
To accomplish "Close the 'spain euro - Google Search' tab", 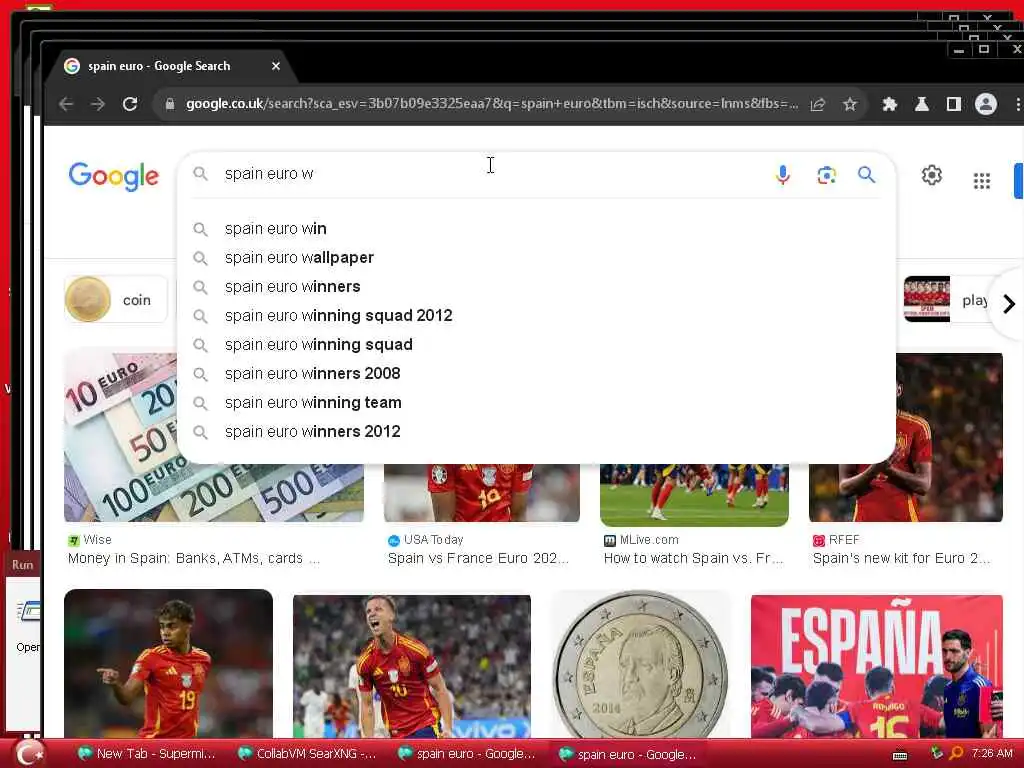I will [x=276, y=66].
